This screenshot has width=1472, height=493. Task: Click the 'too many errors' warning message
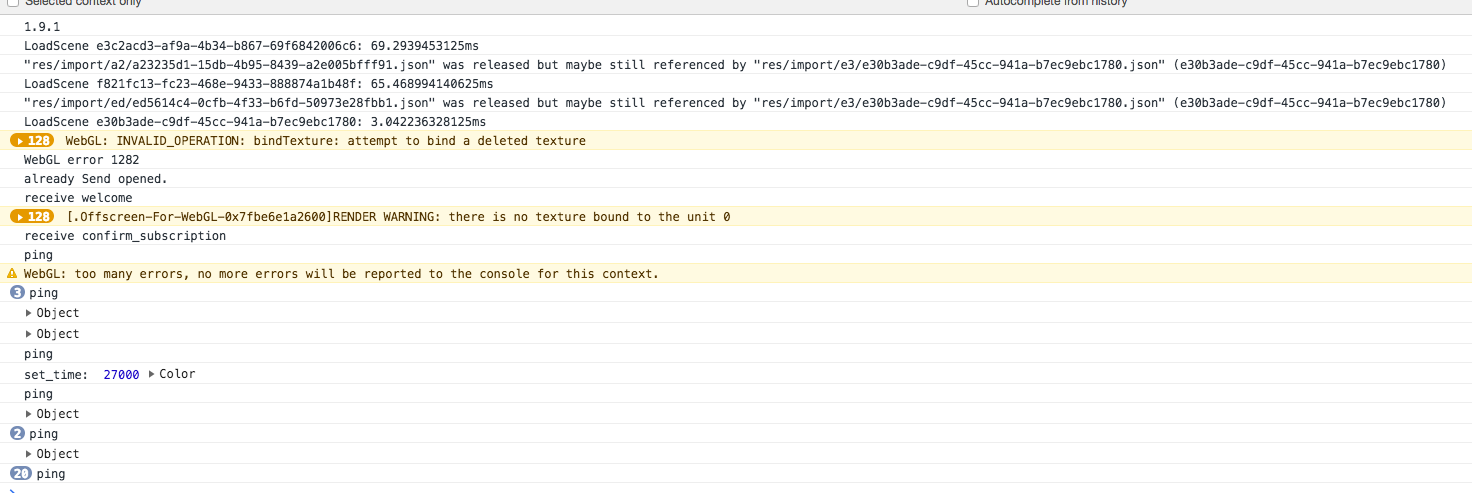tap(341, 274)
